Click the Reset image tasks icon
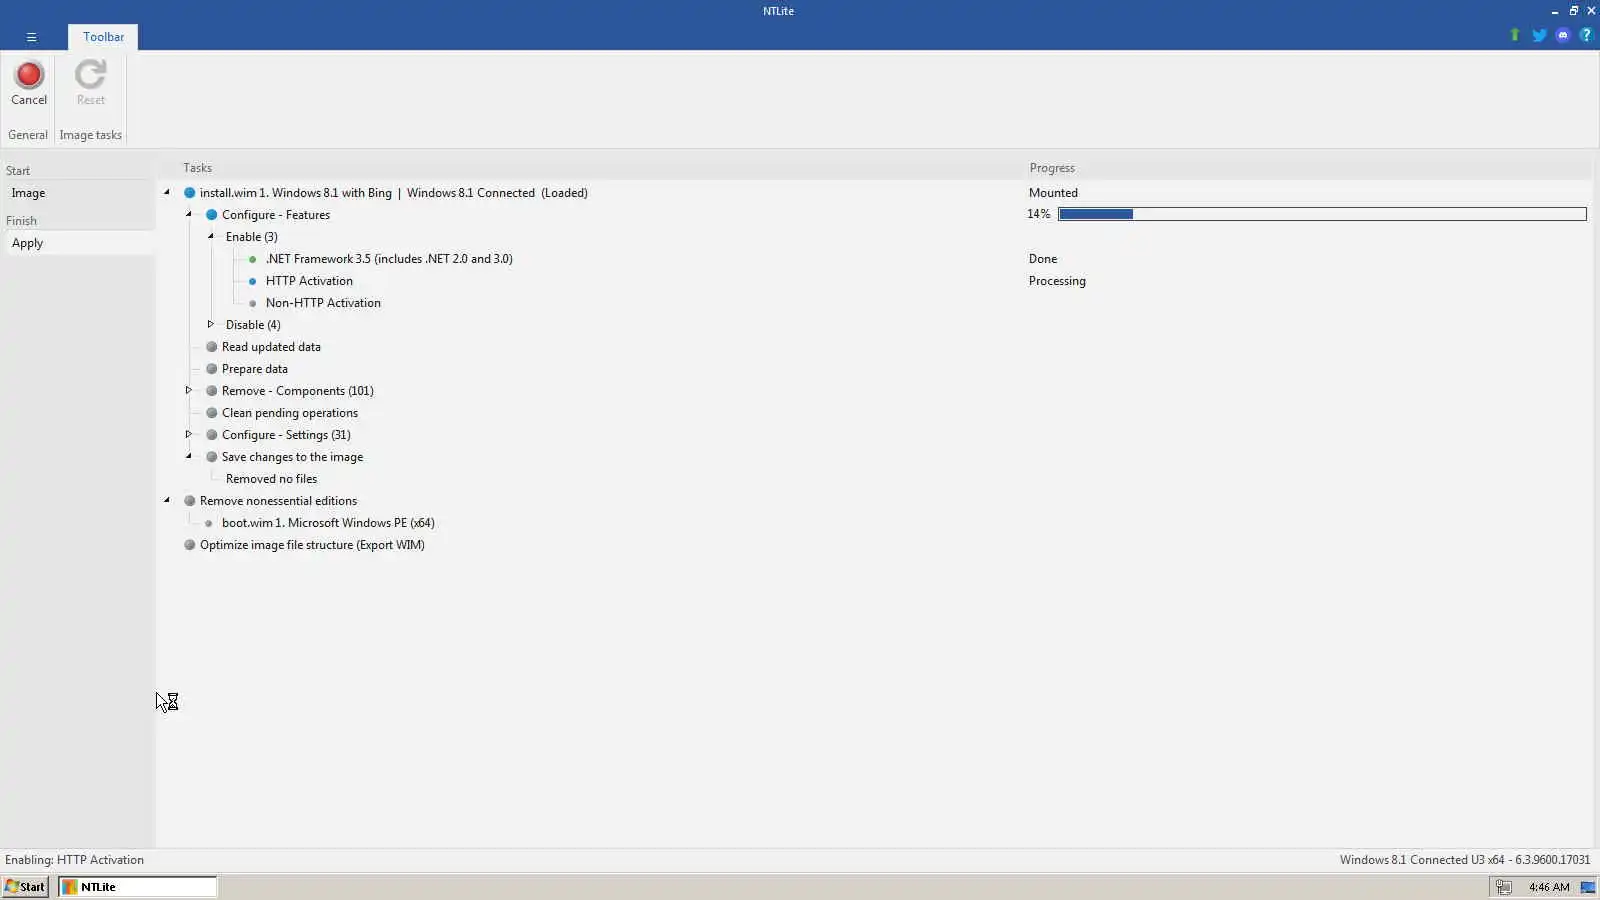The image size is (1600, 900). tap(90, 75)
